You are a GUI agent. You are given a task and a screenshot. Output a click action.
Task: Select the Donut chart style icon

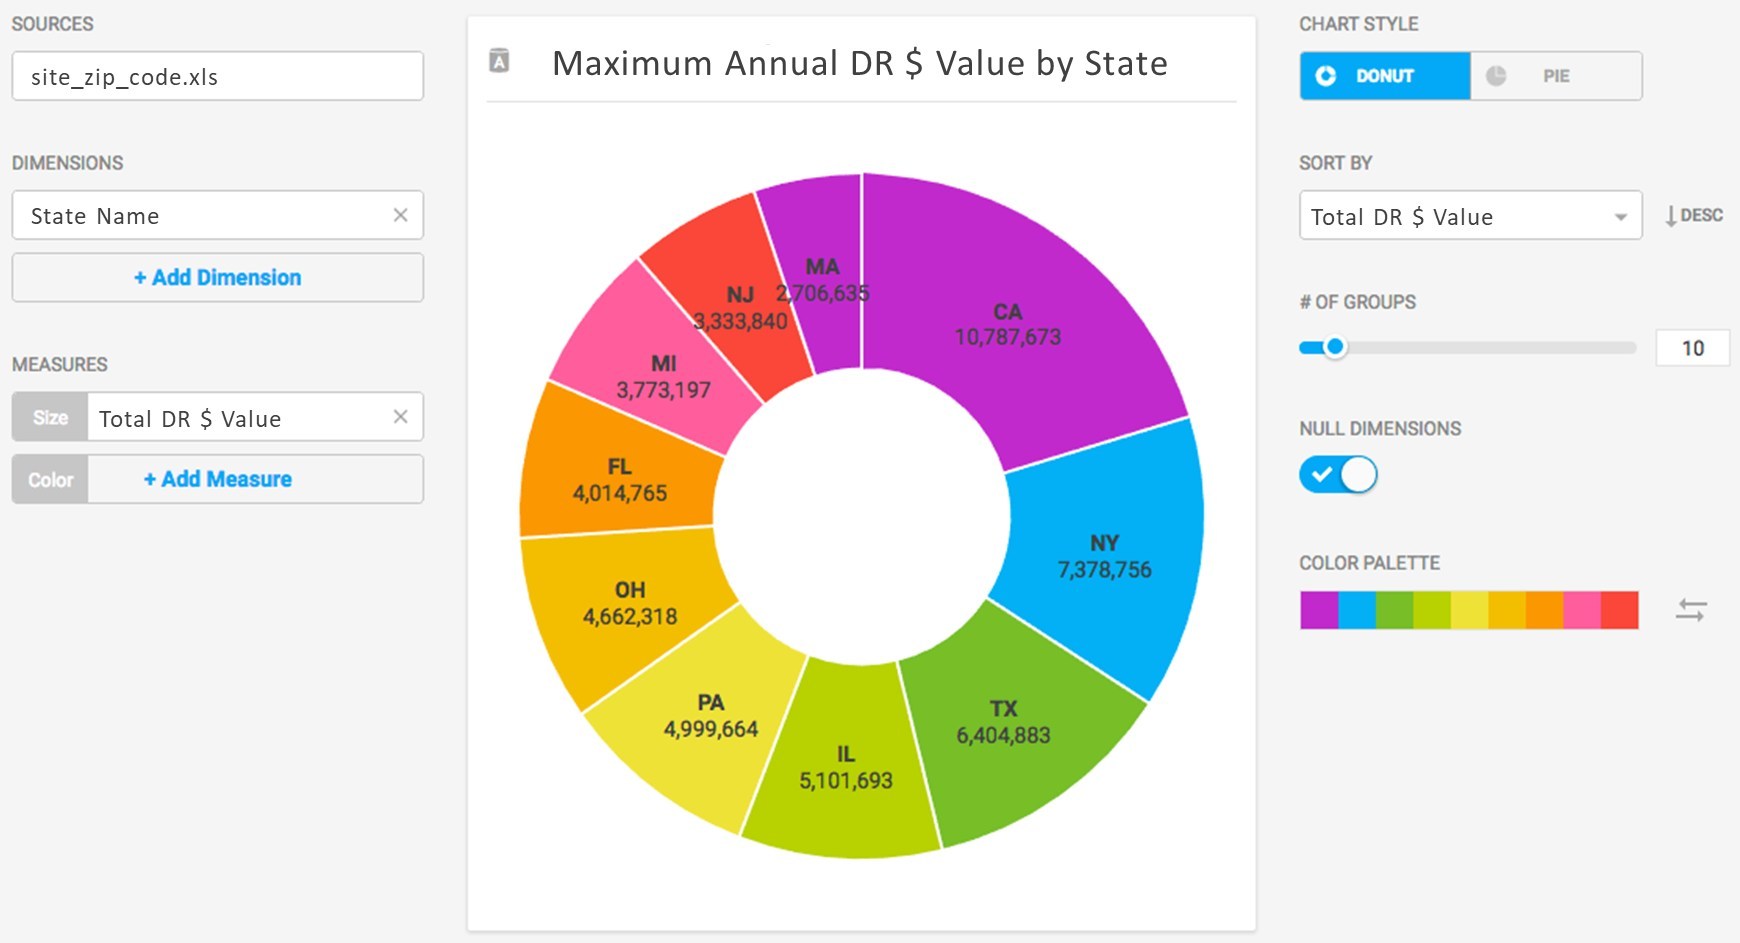1325,75
